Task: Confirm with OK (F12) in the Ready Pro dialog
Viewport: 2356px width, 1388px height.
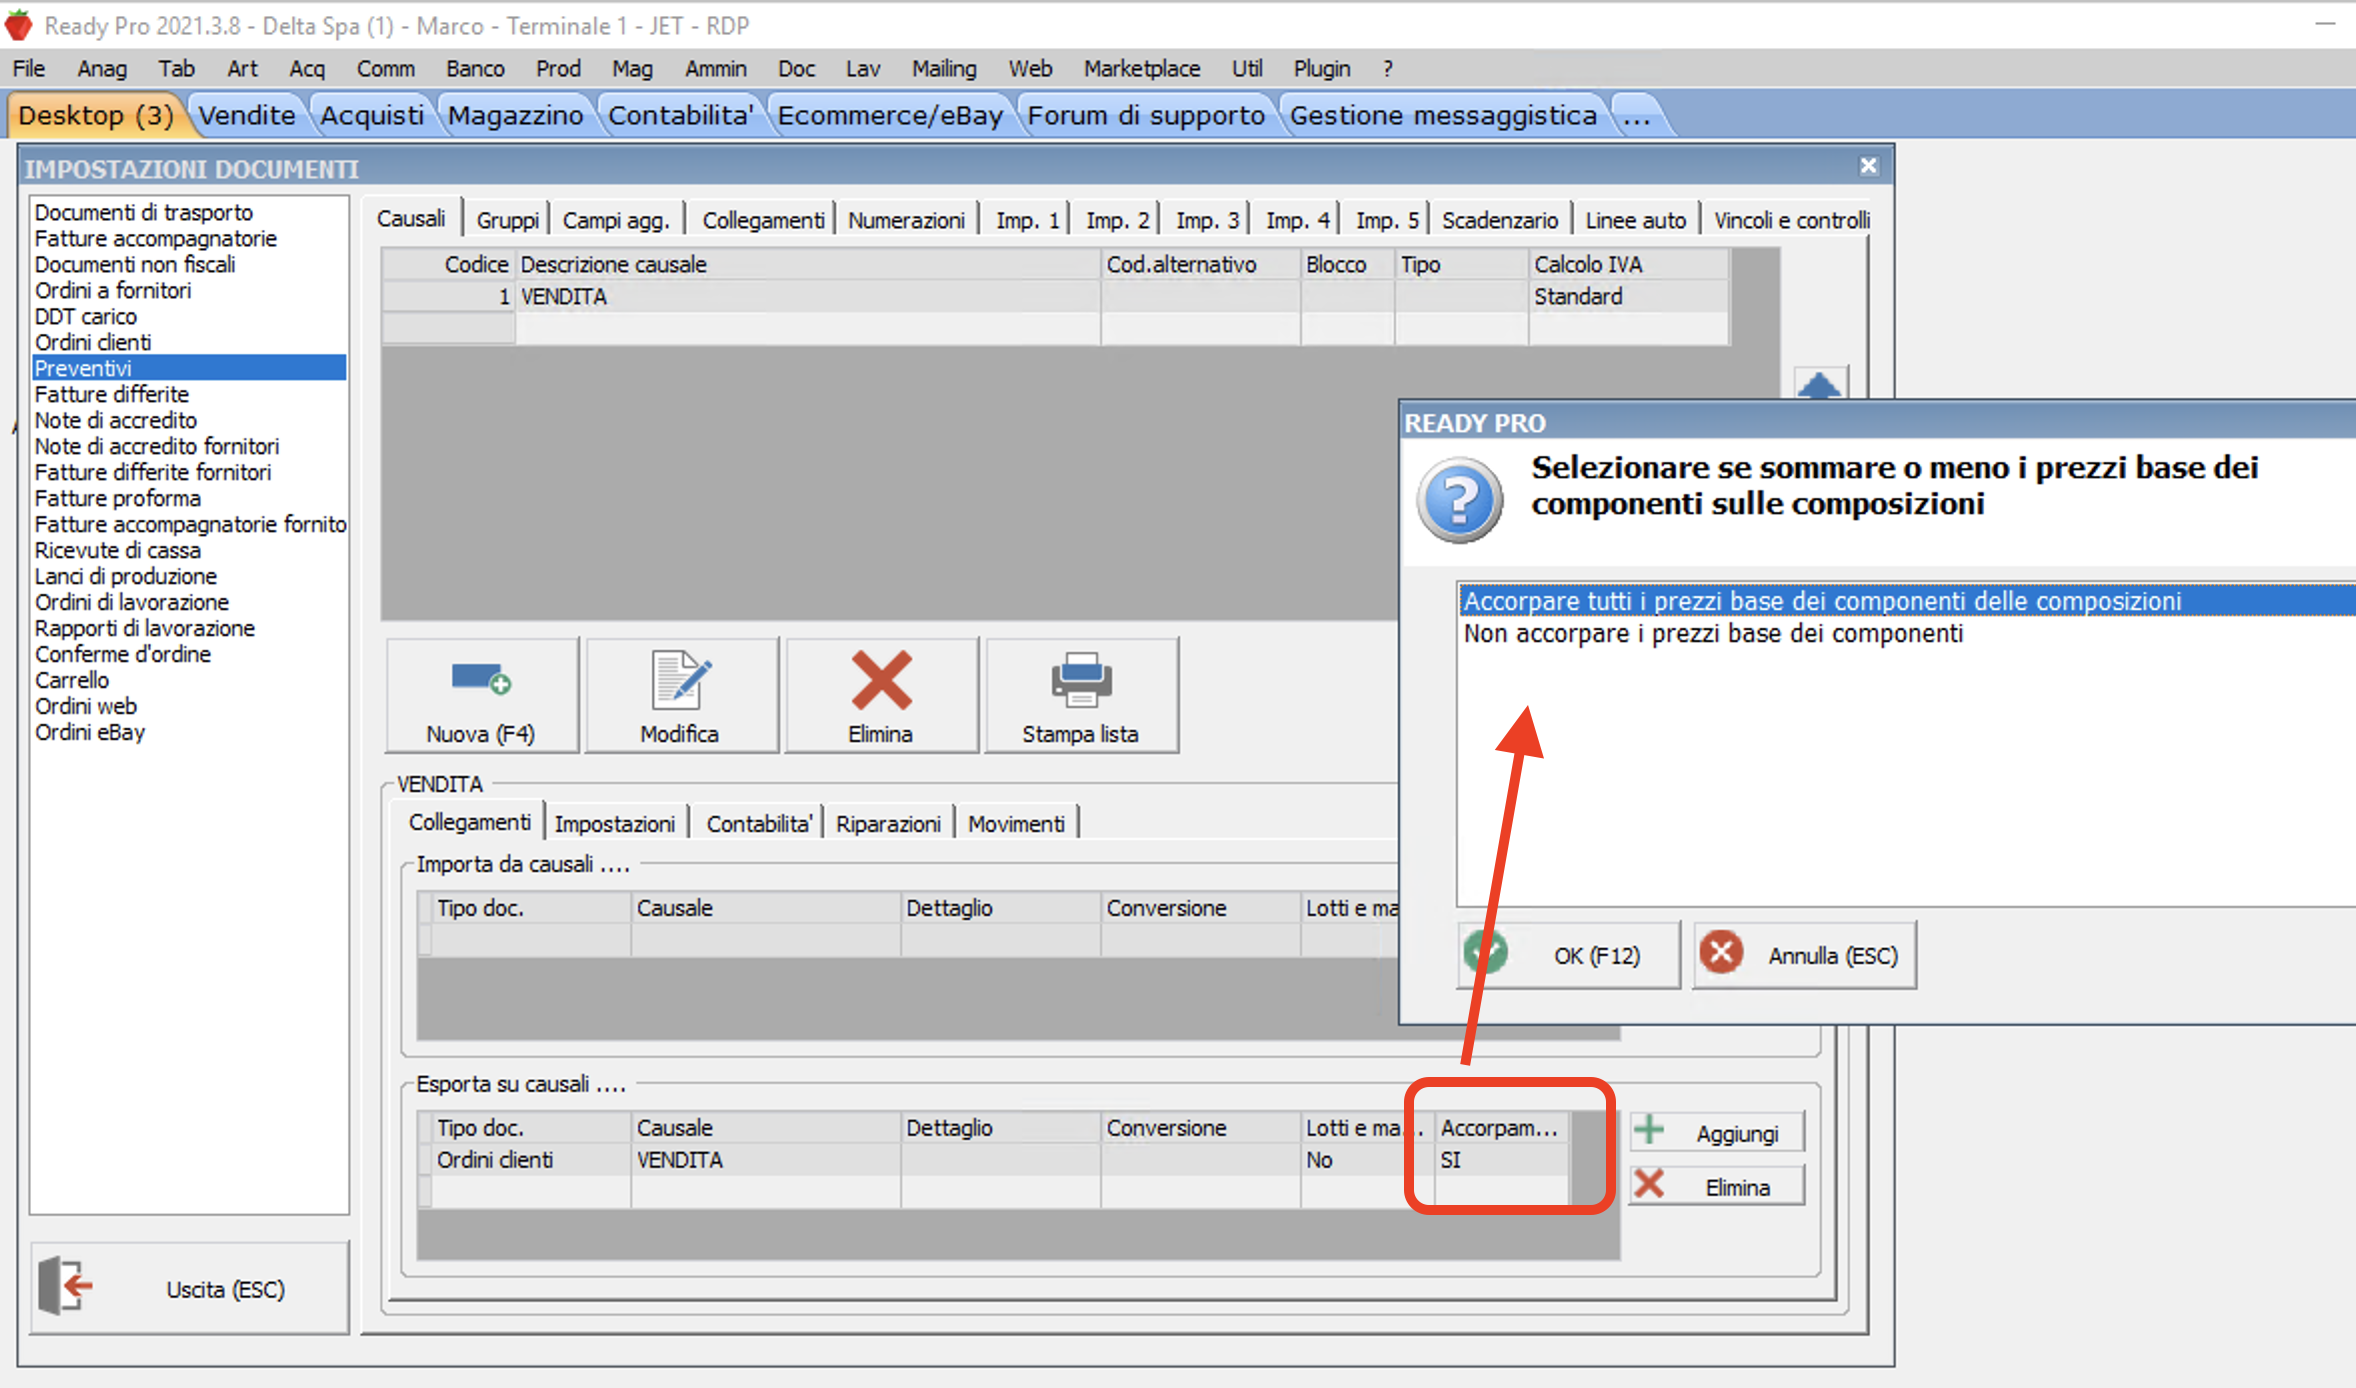Action: 1568,955
